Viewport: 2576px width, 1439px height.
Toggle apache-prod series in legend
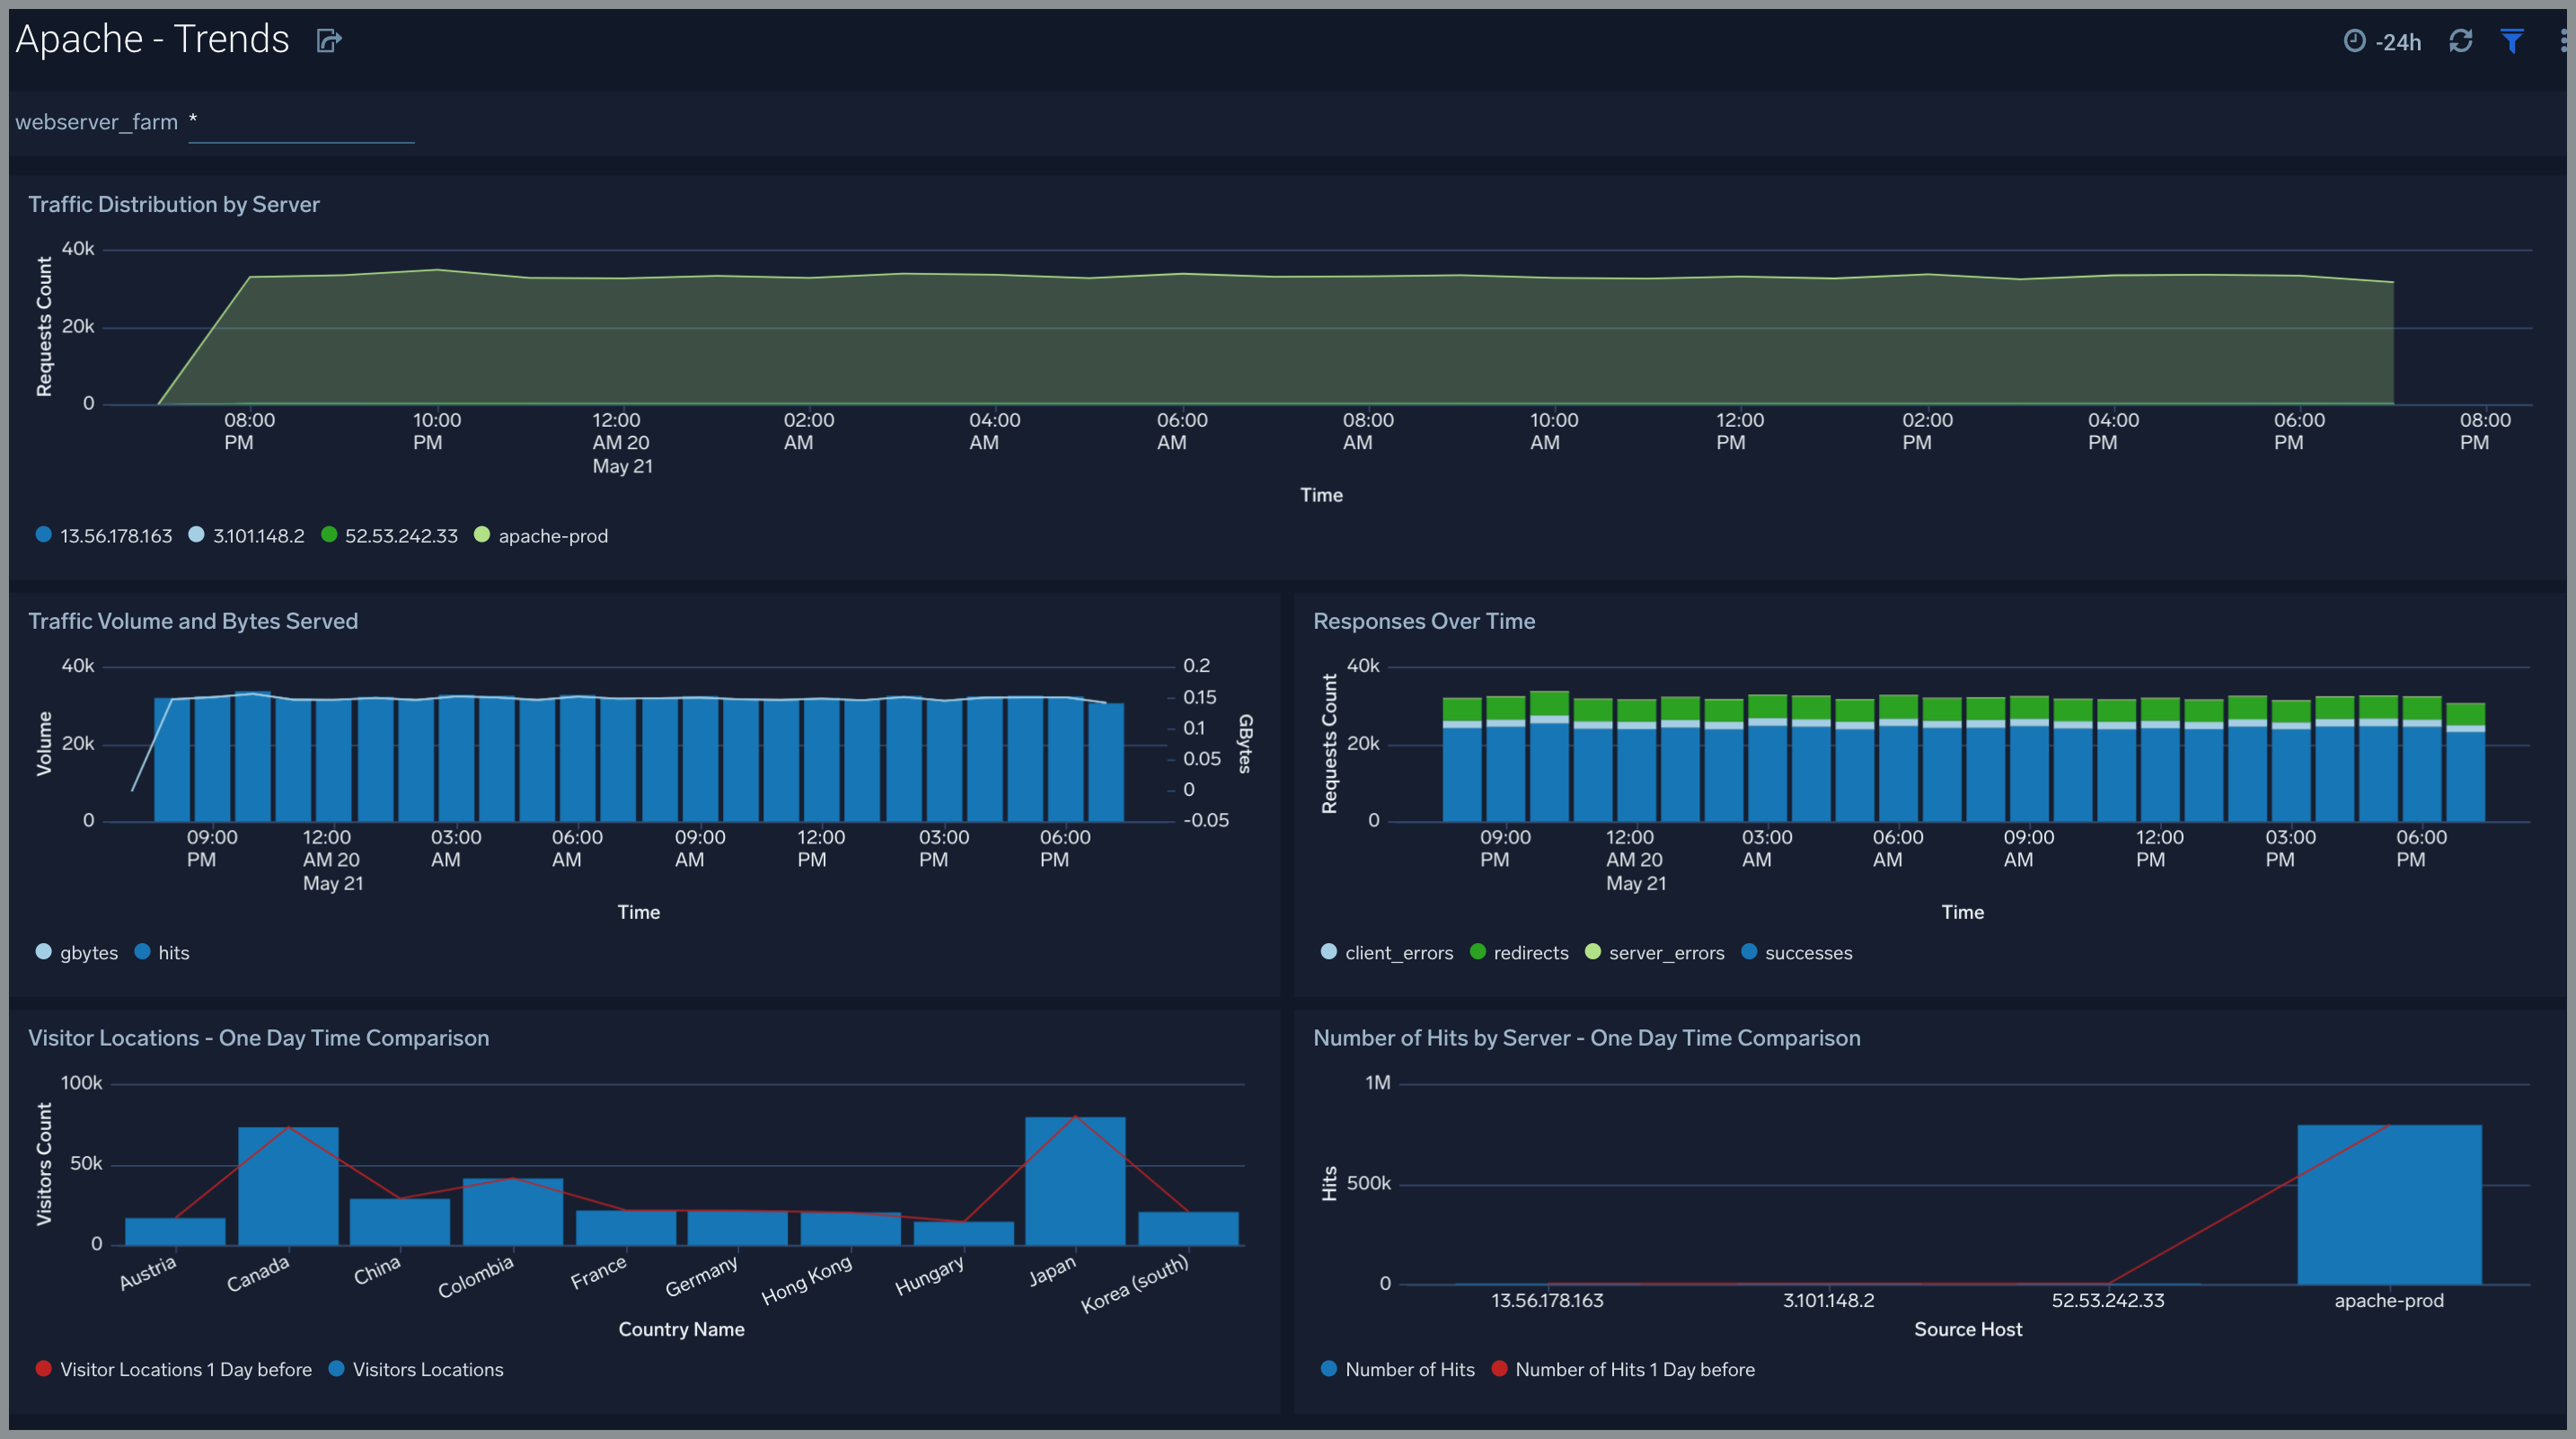tap(552, 536)
